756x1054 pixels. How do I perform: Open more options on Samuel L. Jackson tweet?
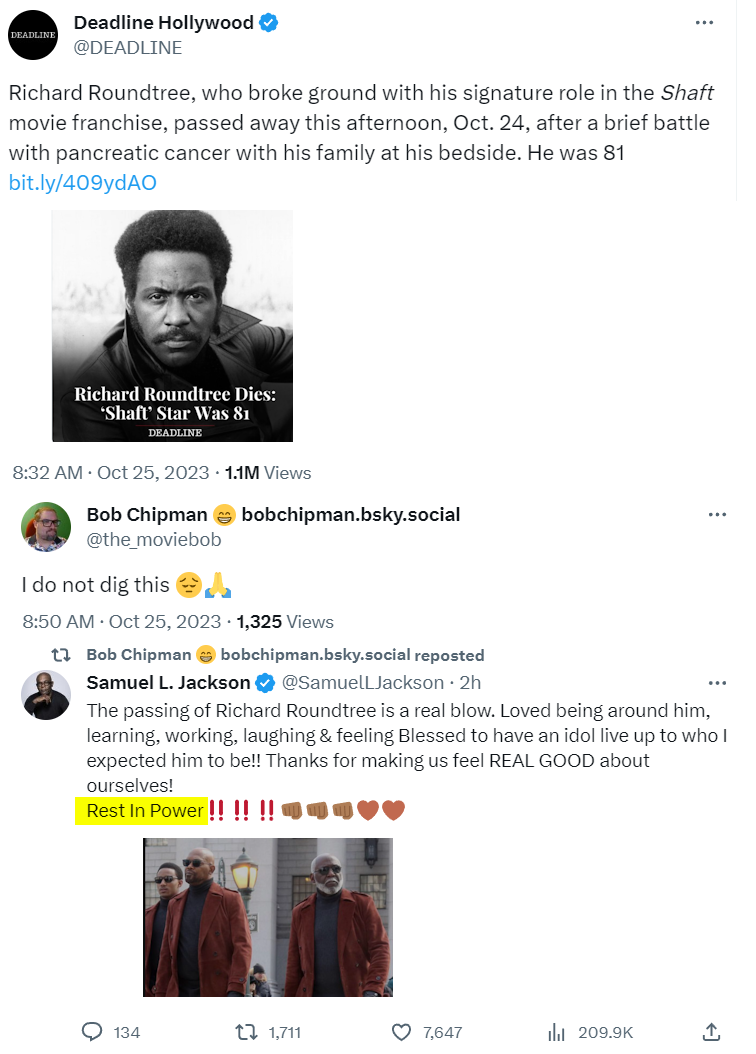click(716, 683)
